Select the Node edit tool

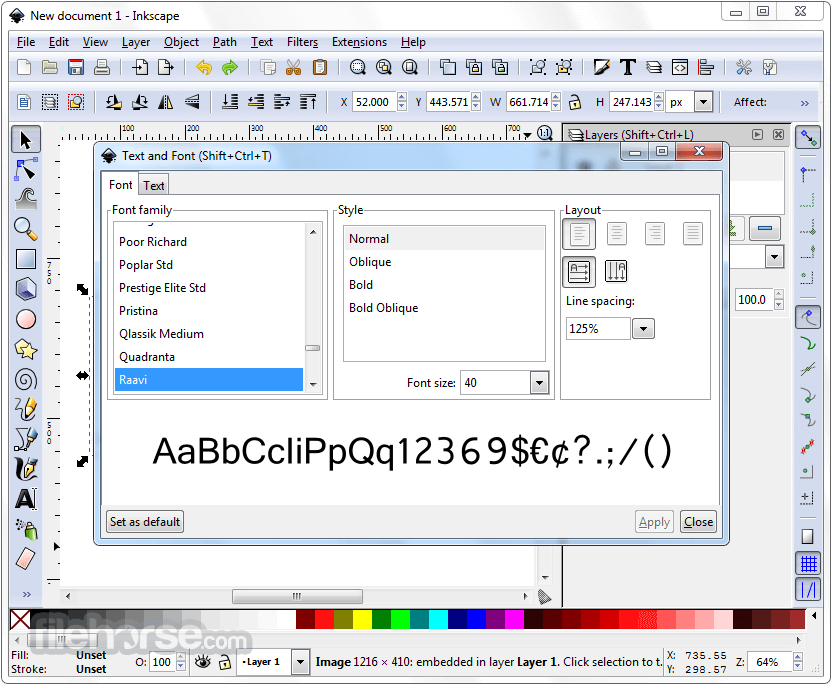tap(25, 170)
